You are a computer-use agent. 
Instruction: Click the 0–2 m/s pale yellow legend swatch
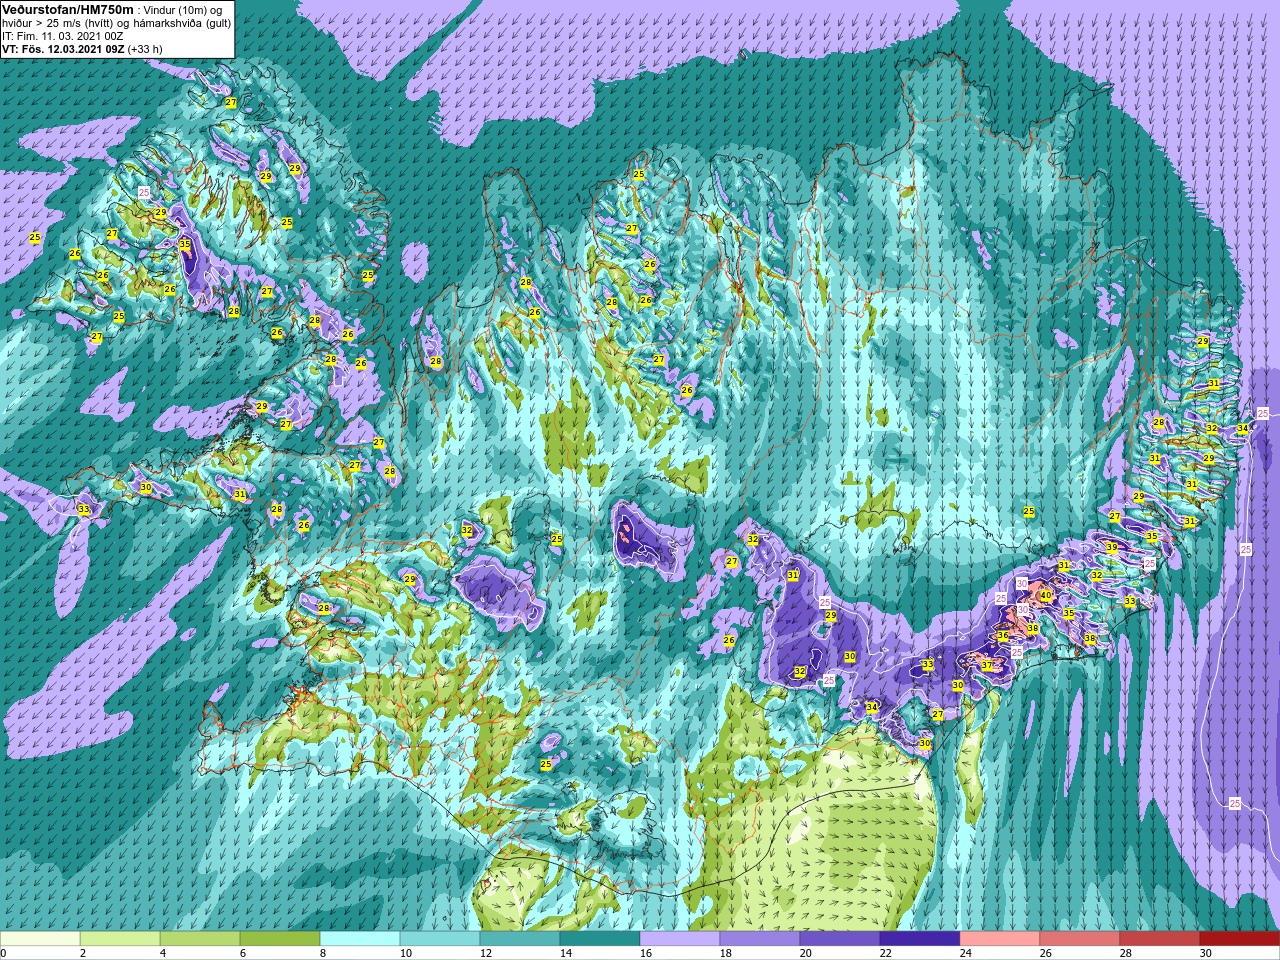tap(40, 939)
